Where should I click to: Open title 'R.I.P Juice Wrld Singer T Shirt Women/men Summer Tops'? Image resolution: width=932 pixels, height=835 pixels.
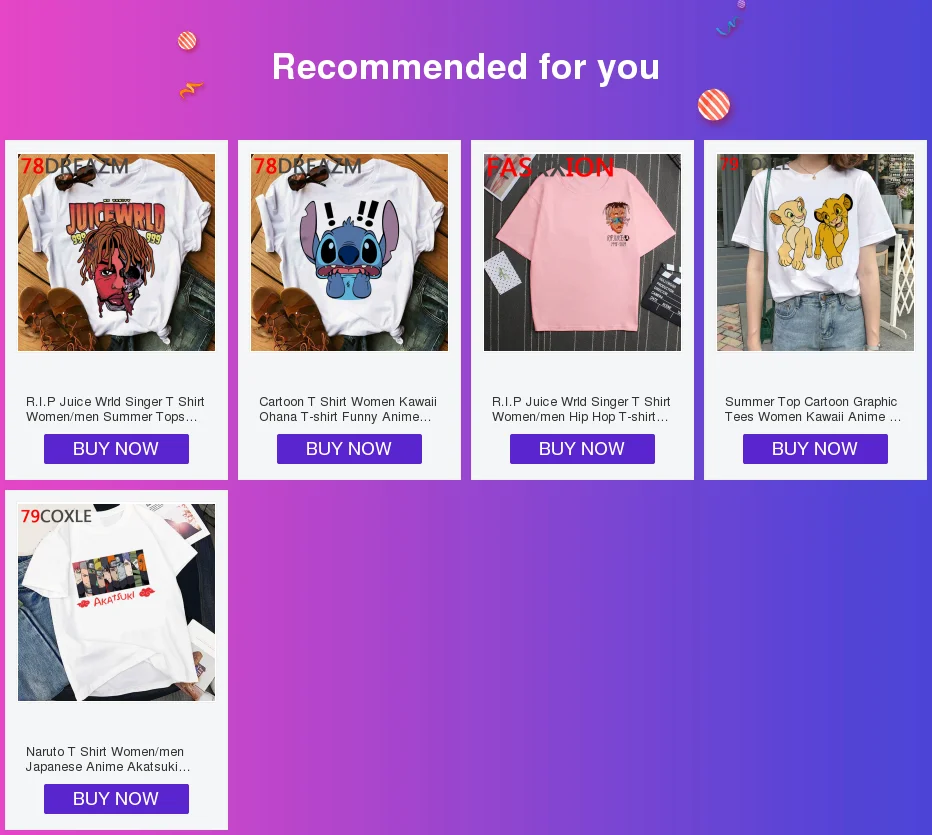point(115,409)
